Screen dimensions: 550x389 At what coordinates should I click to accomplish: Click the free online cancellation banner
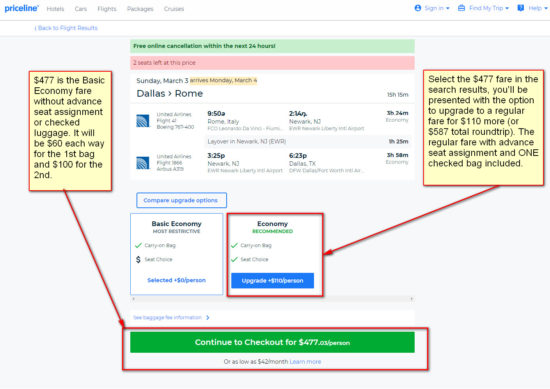click(x=272, y=46)
